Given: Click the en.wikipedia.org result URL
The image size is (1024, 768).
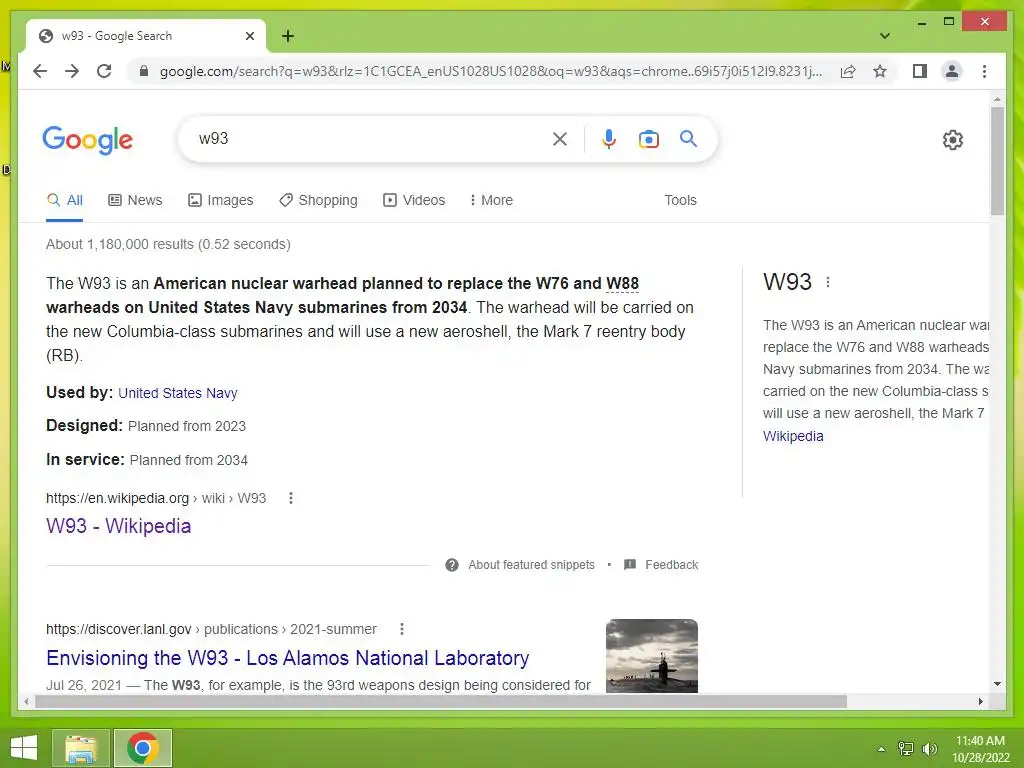Looking at the screenshot, I should (x=156, y=498).
